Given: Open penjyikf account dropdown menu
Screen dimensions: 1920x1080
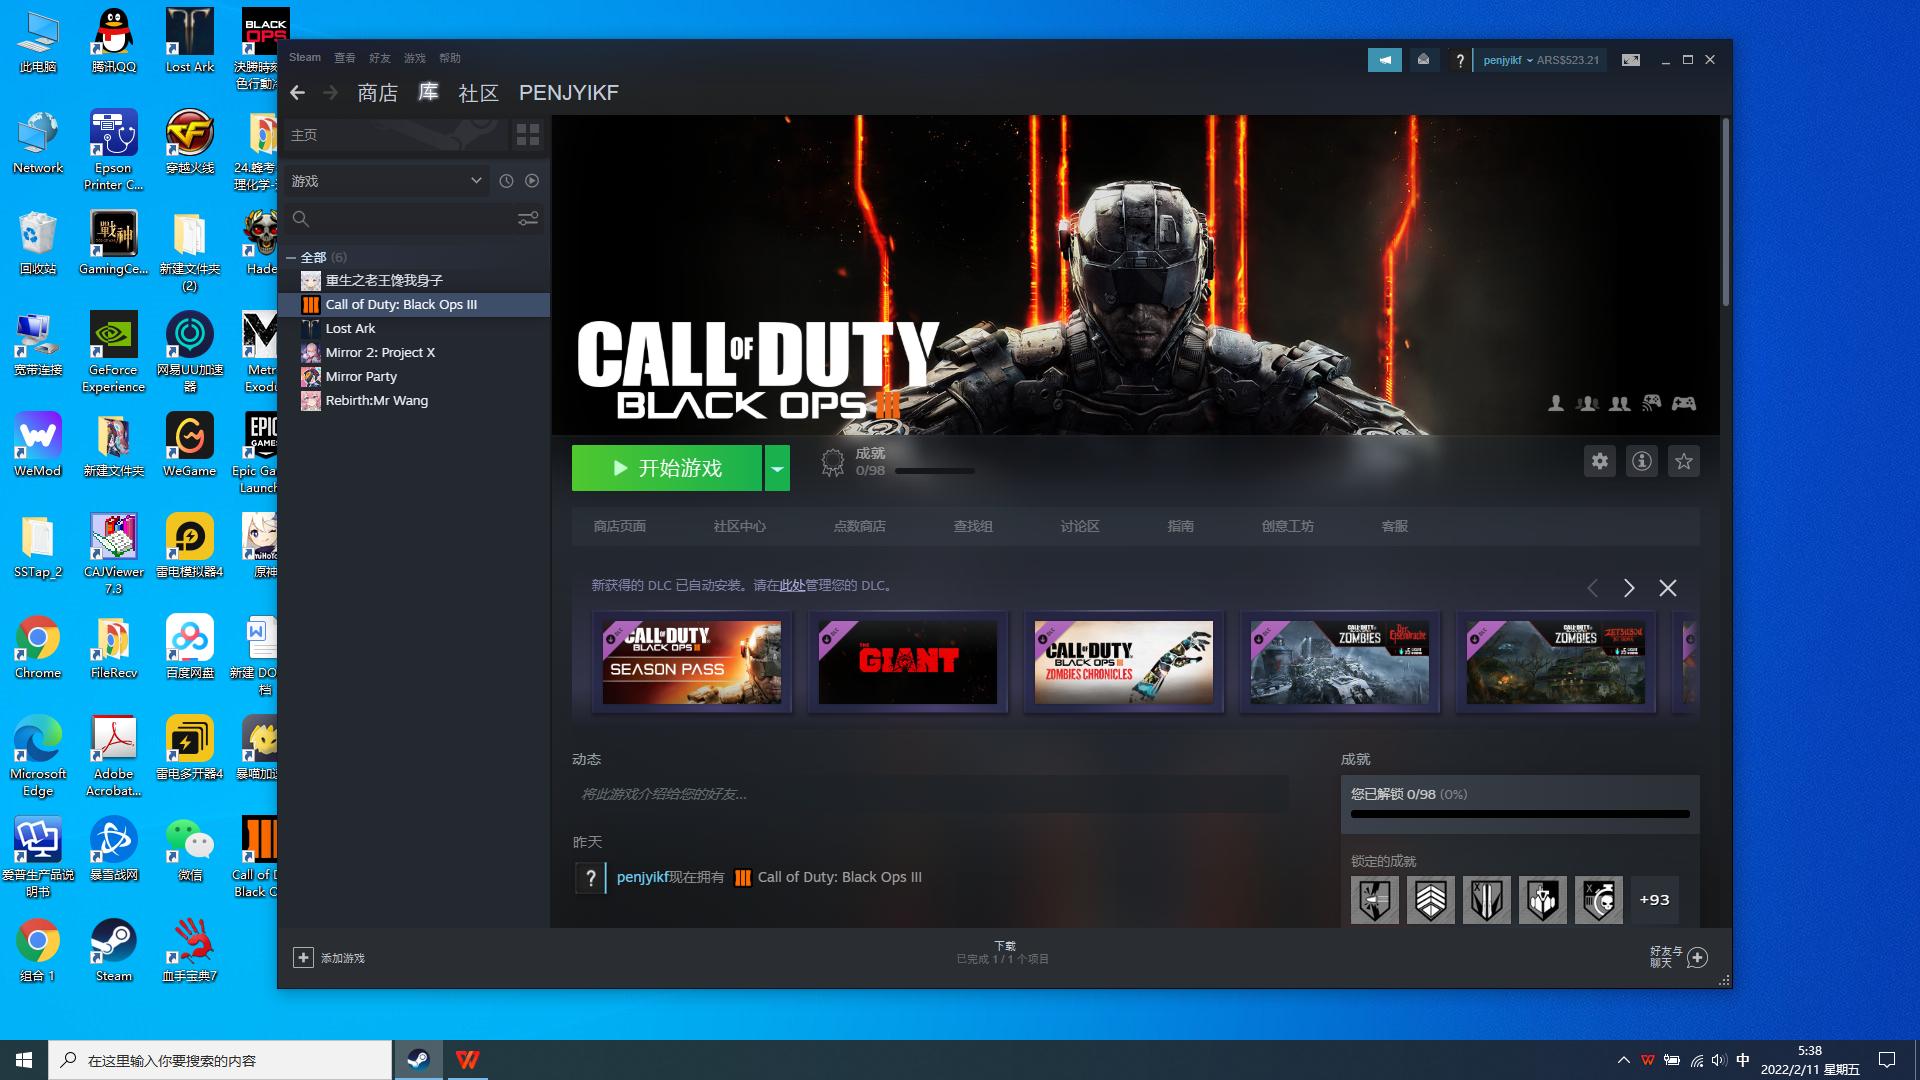Looking at the screenshot, I should pos(1508,60).
